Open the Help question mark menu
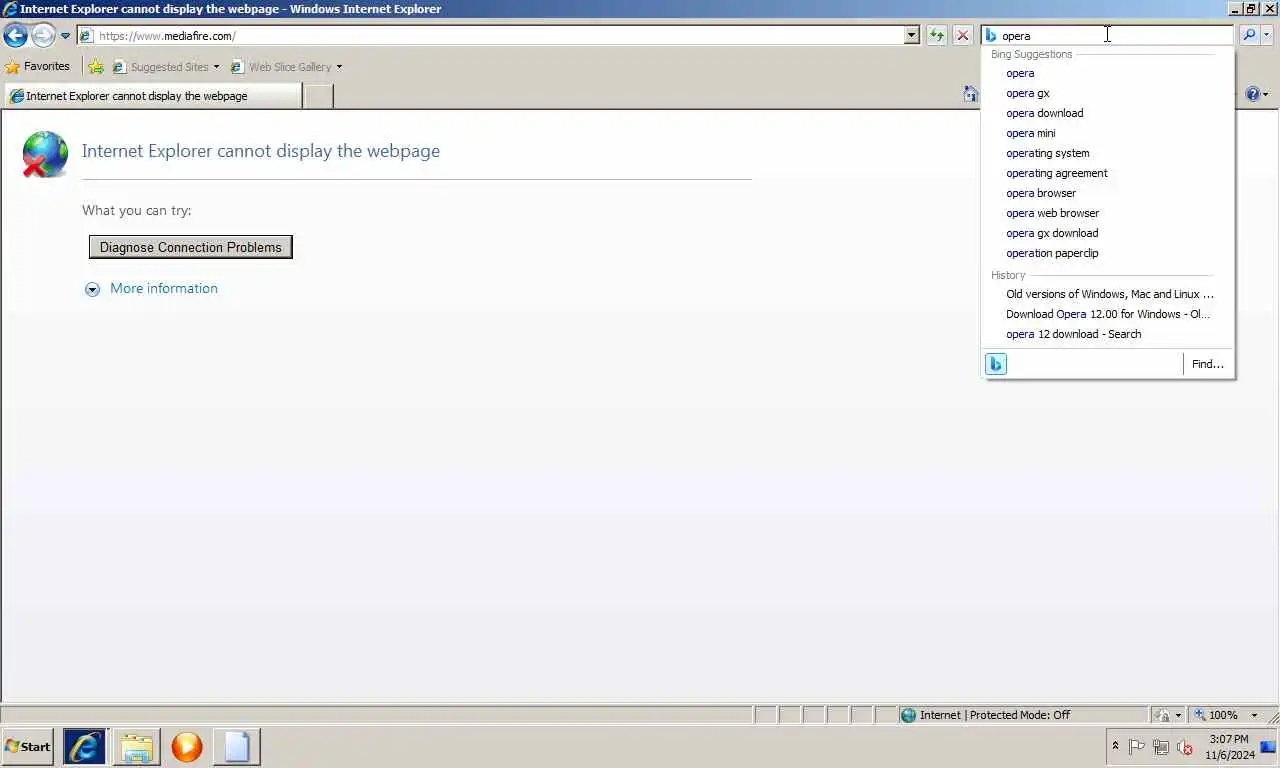Image resolution: width=1280 pixels, height=768 pixels. pyautogui.click(x=1257, y=94)
